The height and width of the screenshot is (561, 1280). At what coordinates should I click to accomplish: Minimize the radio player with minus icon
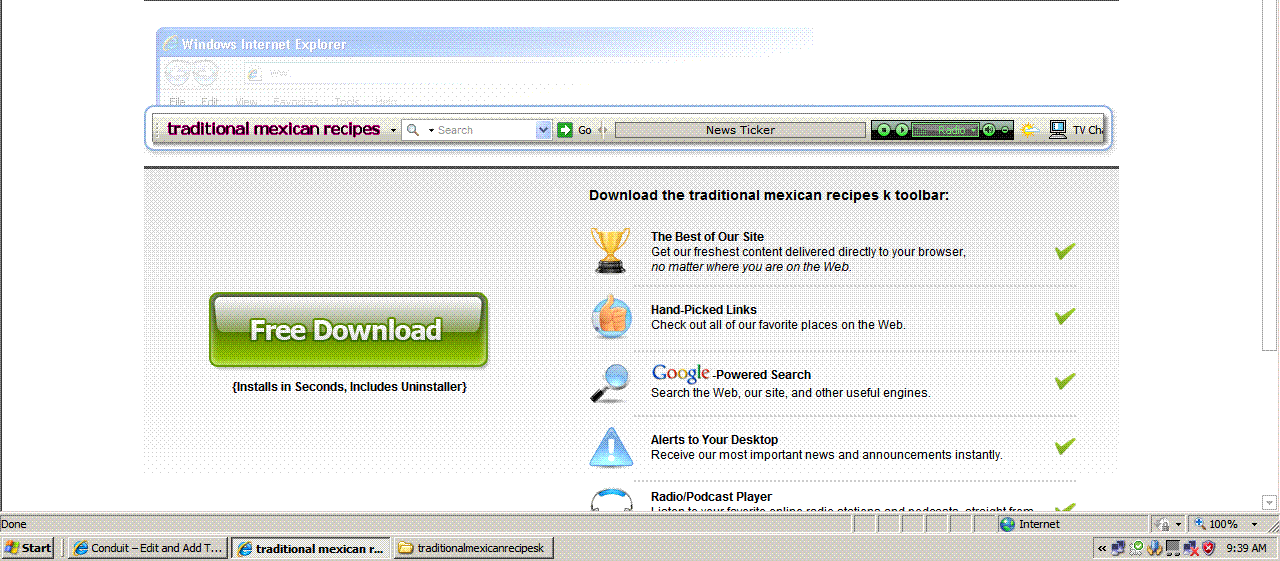click(1005, 130)
